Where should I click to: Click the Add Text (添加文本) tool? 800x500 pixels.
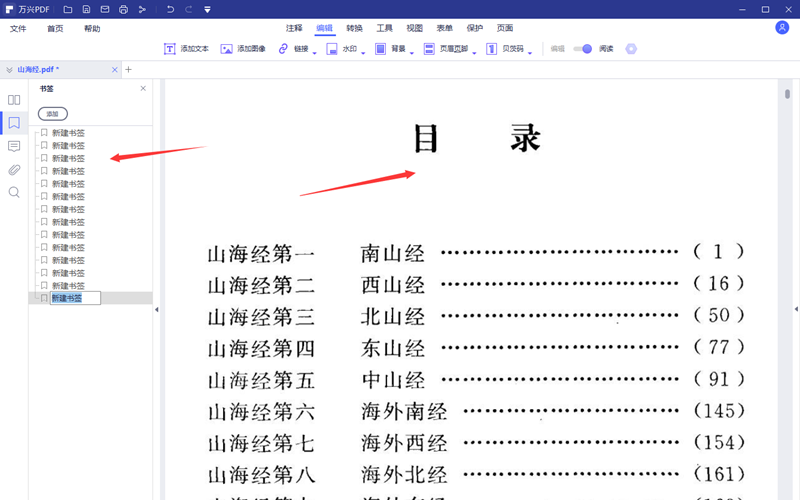[x=187, y=49]
